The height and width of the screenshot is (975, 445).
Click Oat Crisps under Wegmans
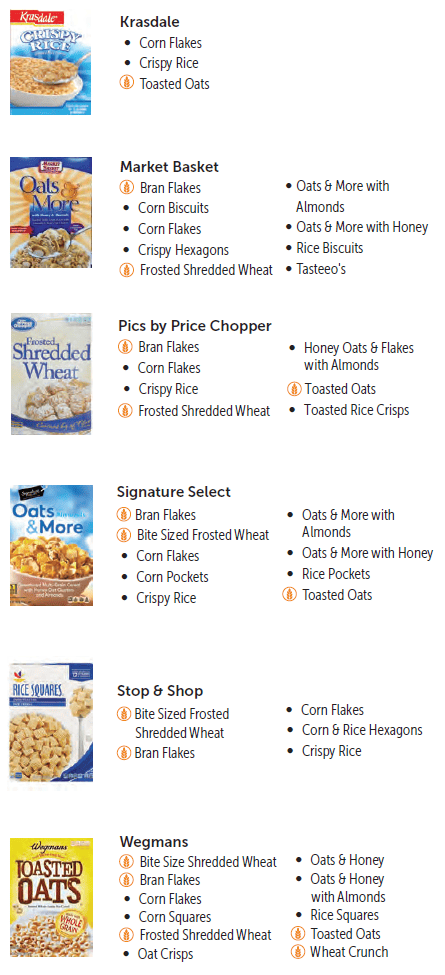(x=166, y=953)
